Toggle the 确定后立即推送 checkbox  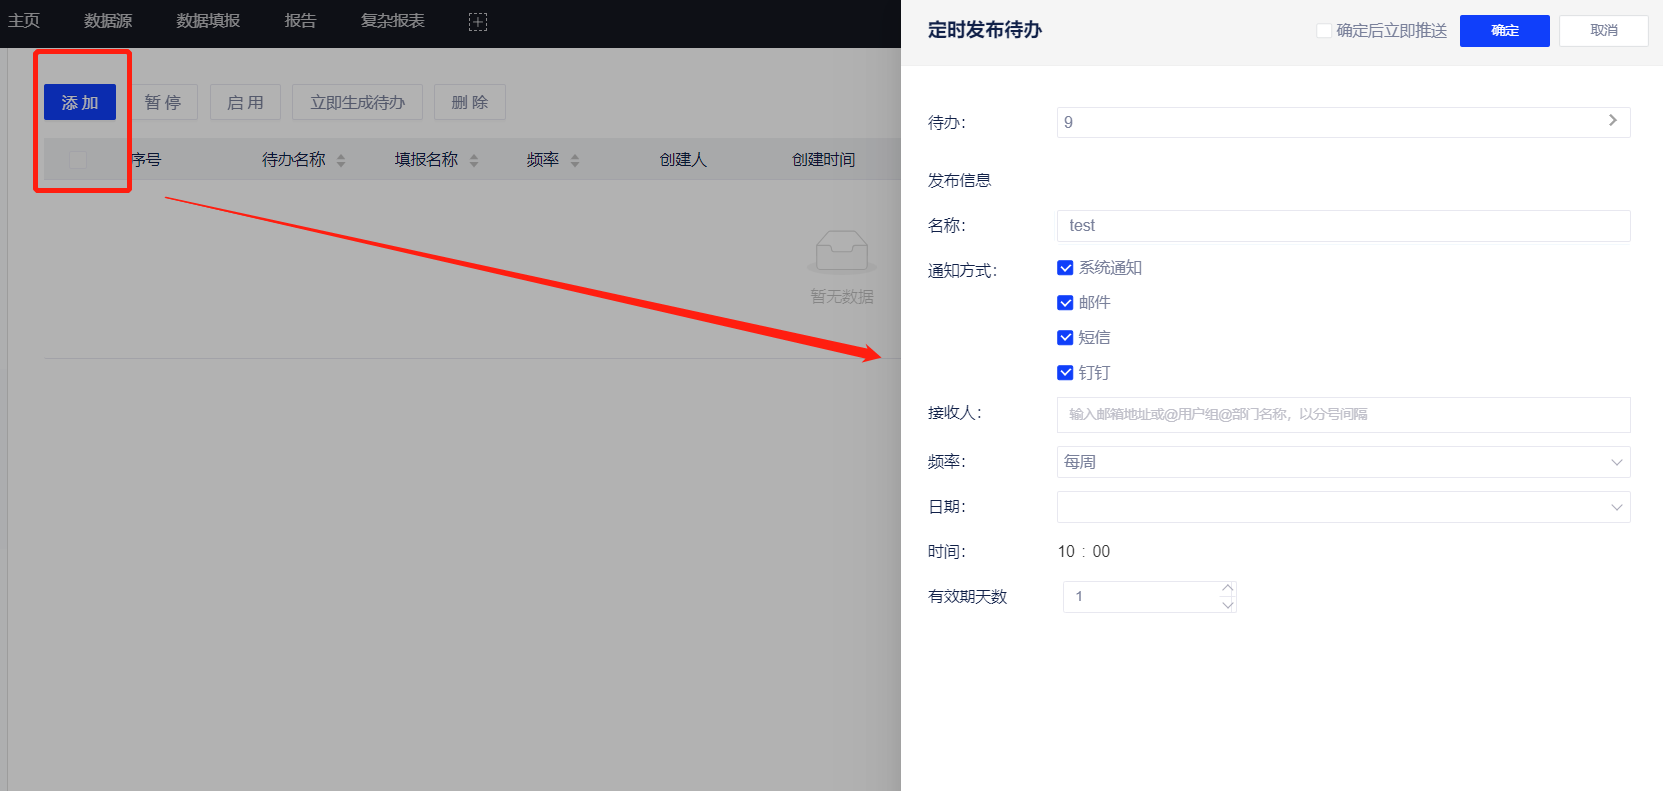coord(1324,31)
